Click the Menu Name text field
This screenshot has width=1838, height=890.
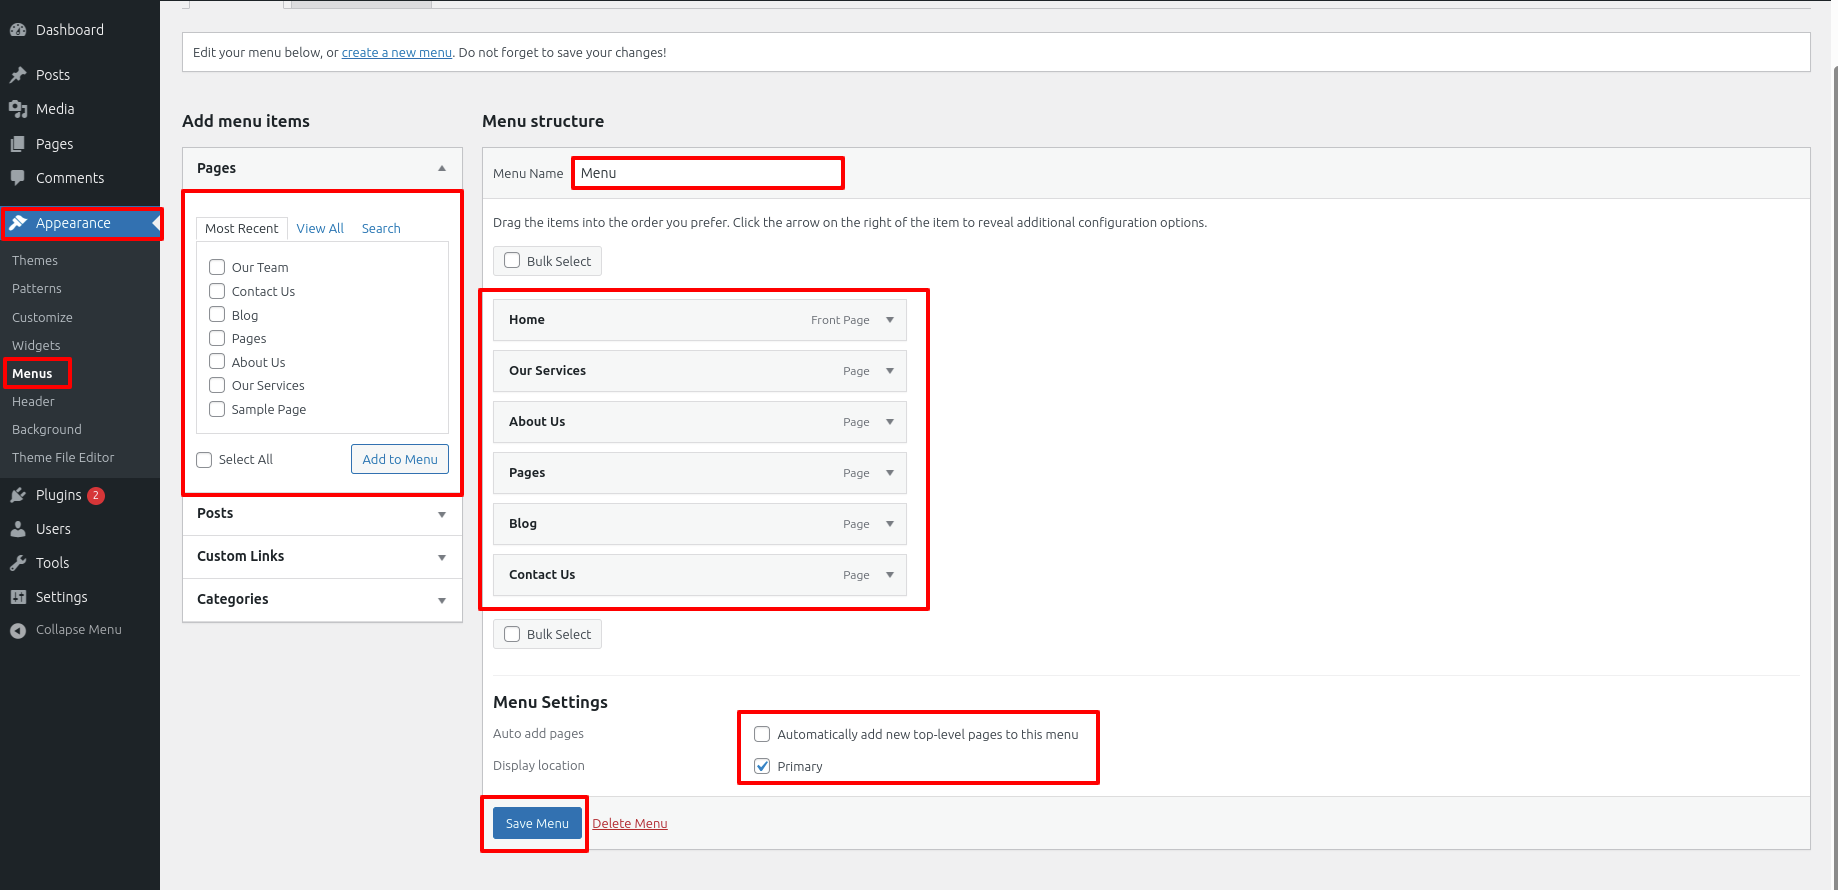click(708, 173)
